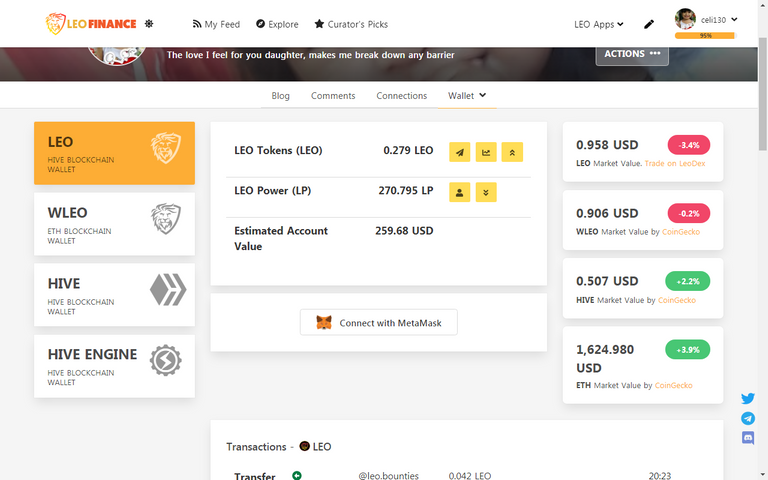Expand the Wallet tab dropdown

click(x=467, y=96)
